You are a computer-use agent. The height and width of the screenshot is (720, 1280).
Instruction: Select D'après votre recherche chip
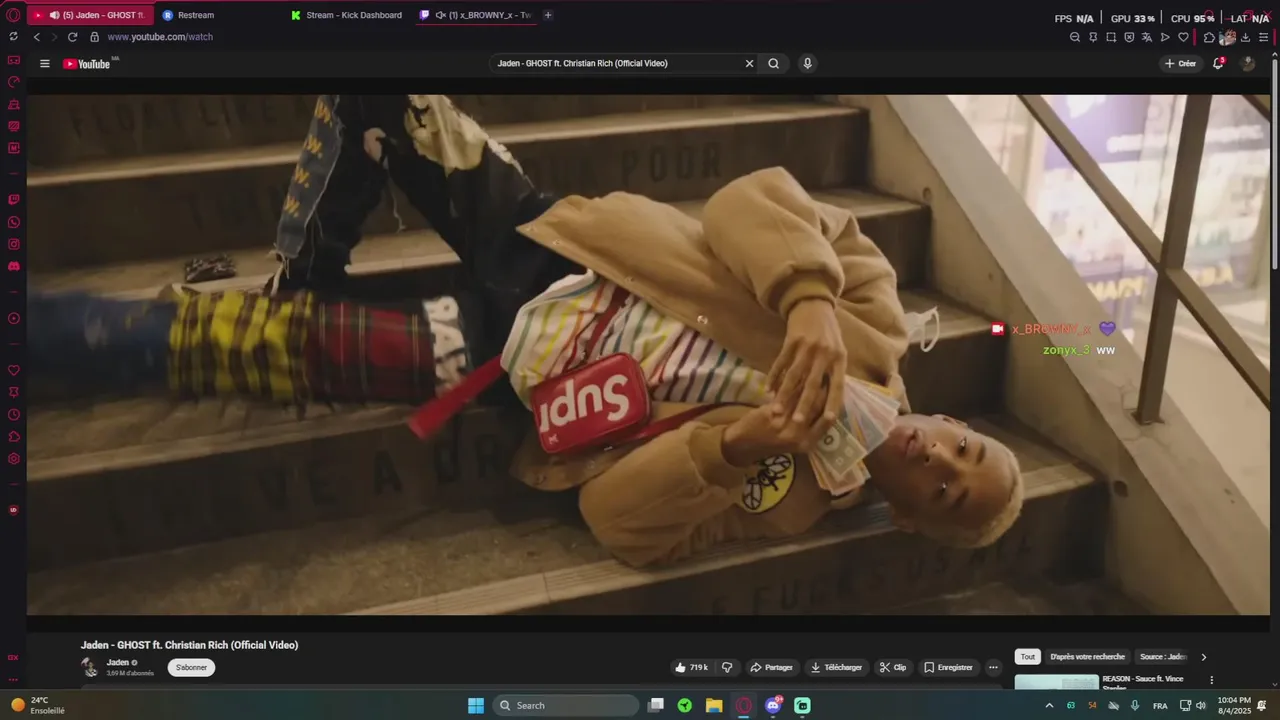pos(1087,657)
